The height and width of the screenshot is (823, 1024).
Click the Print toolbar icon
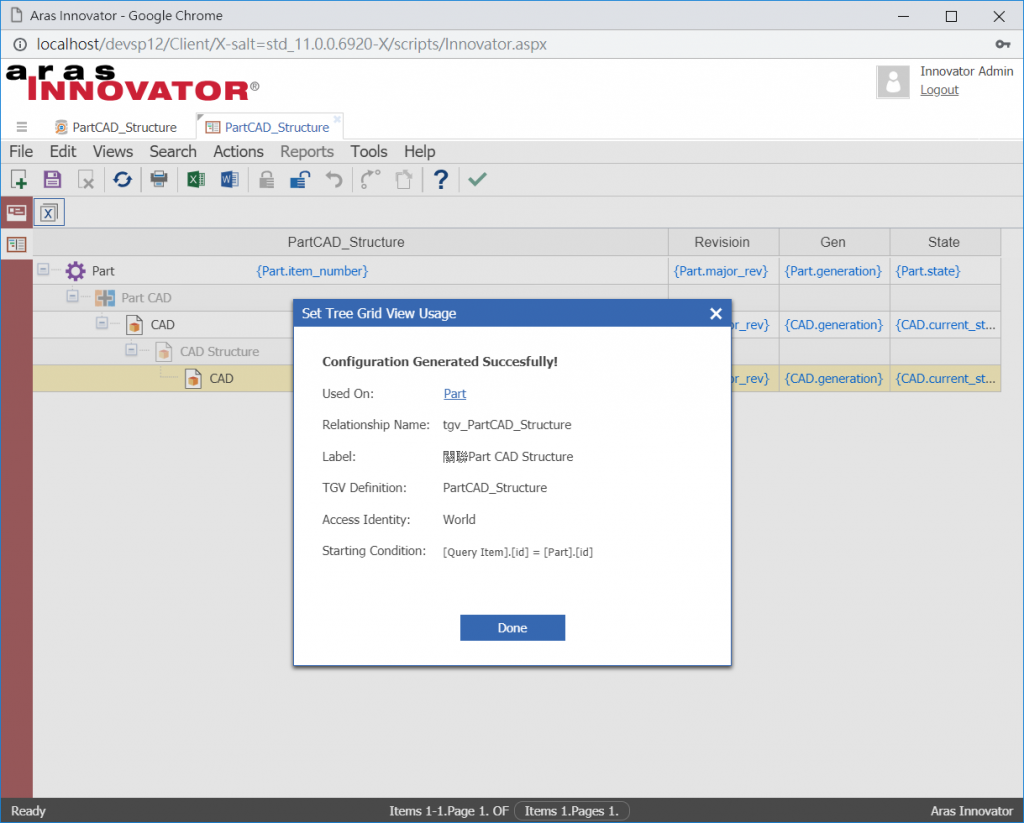click(159, 179)
